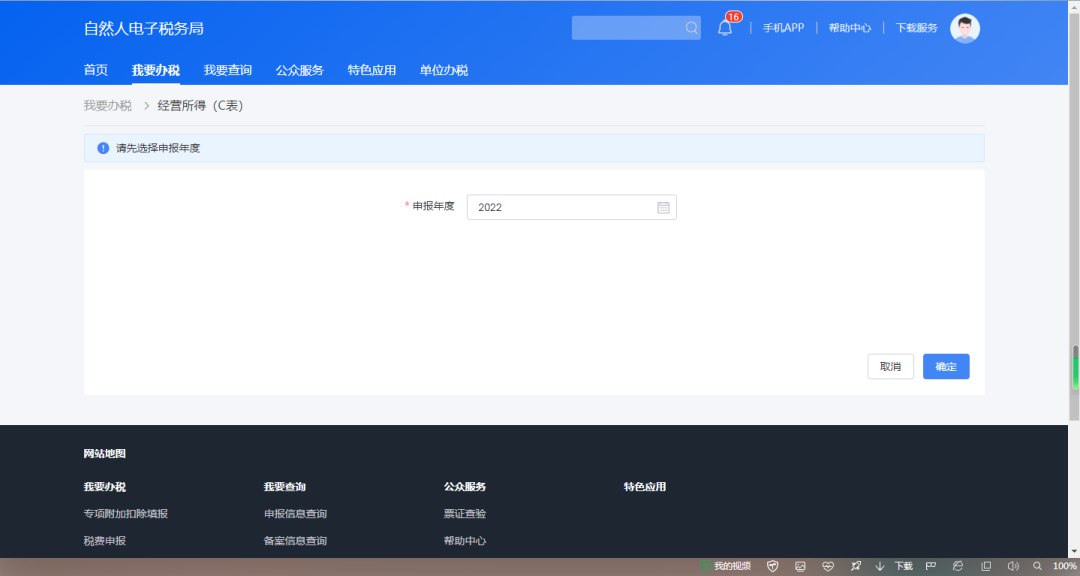Click the shield security icon in status bar
The image size is (1080, 576).
773,566
